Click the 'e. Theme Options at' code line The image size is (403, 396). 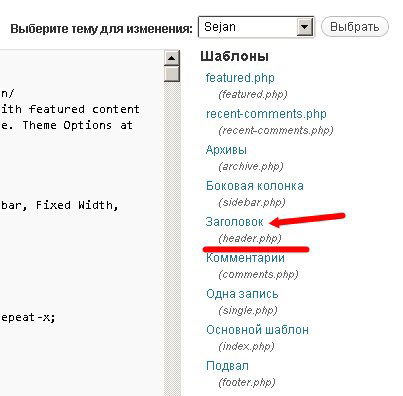click(x=67, y=125)
